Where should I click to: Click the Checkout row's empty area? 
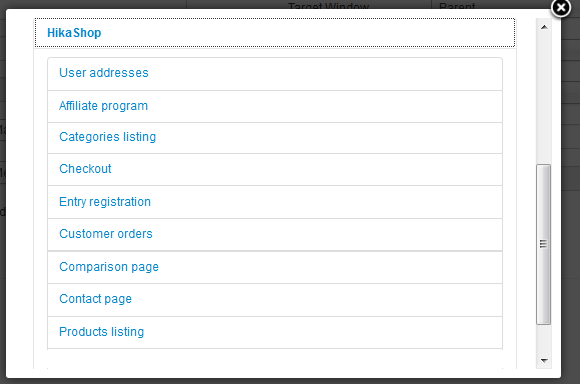click(307, 169)
